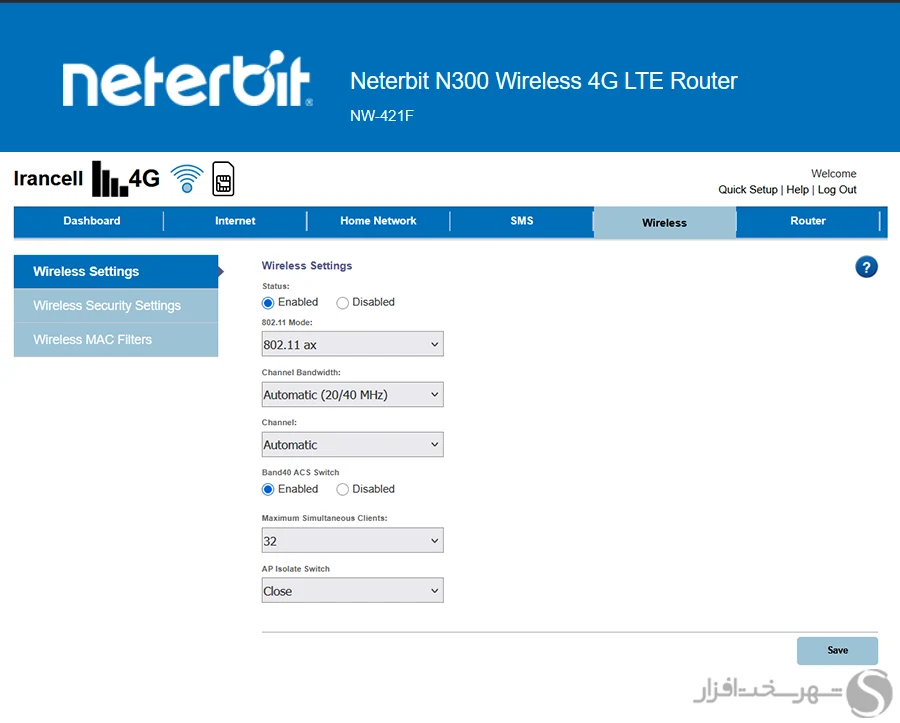Select Disabled for wireless Status
This screenshot has width=900, height=723.
pyautogui.click(x=343, y=302)
